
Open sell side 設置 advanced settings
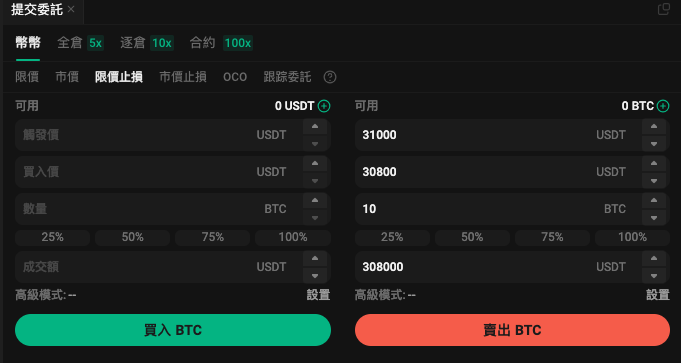coord(658,295)
